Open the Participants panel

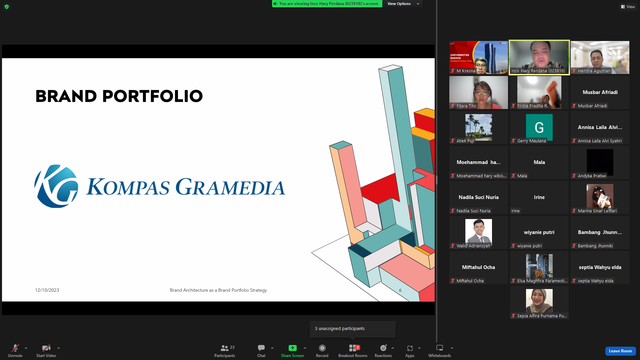(x=225, y=350)
